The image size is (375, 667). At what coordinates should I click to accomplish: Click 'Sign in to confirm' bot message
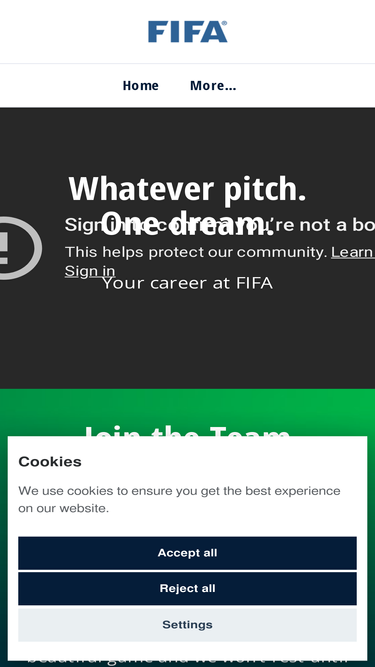pyautogui.click(x=220, y=225)
